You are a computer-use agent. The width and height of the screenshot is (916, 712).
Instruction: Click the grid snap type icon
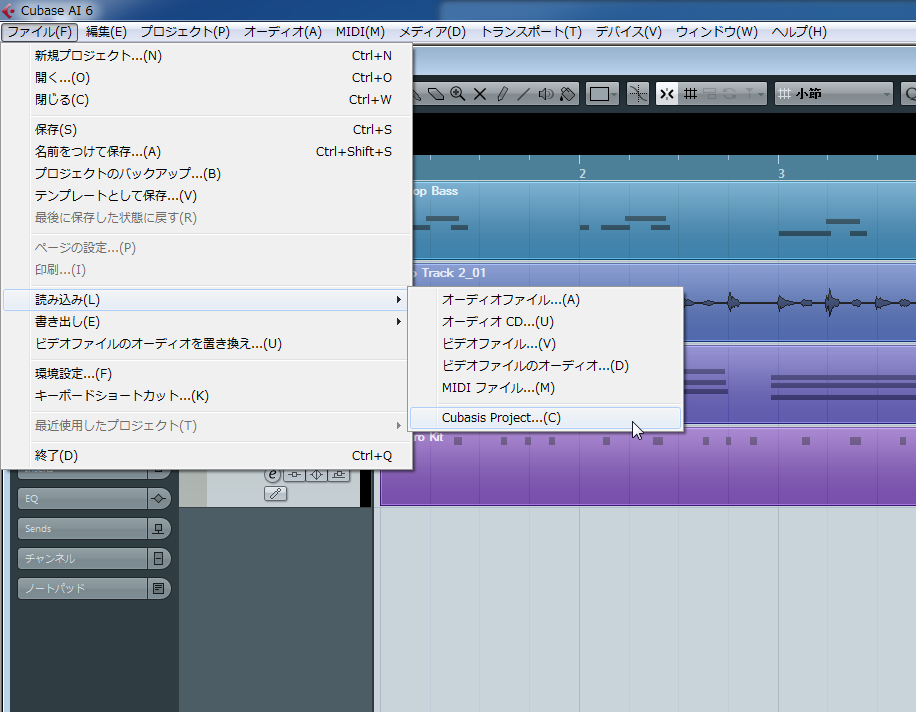pyautogui.click(x=691, y=94)
